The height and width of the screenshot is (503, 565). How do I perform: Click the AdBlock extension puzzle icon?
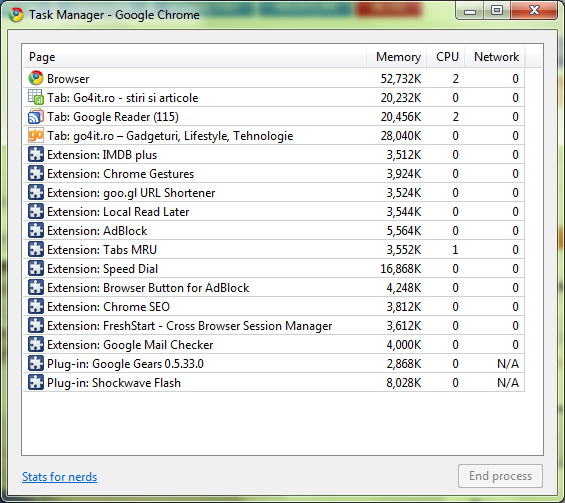pos(36,231)
